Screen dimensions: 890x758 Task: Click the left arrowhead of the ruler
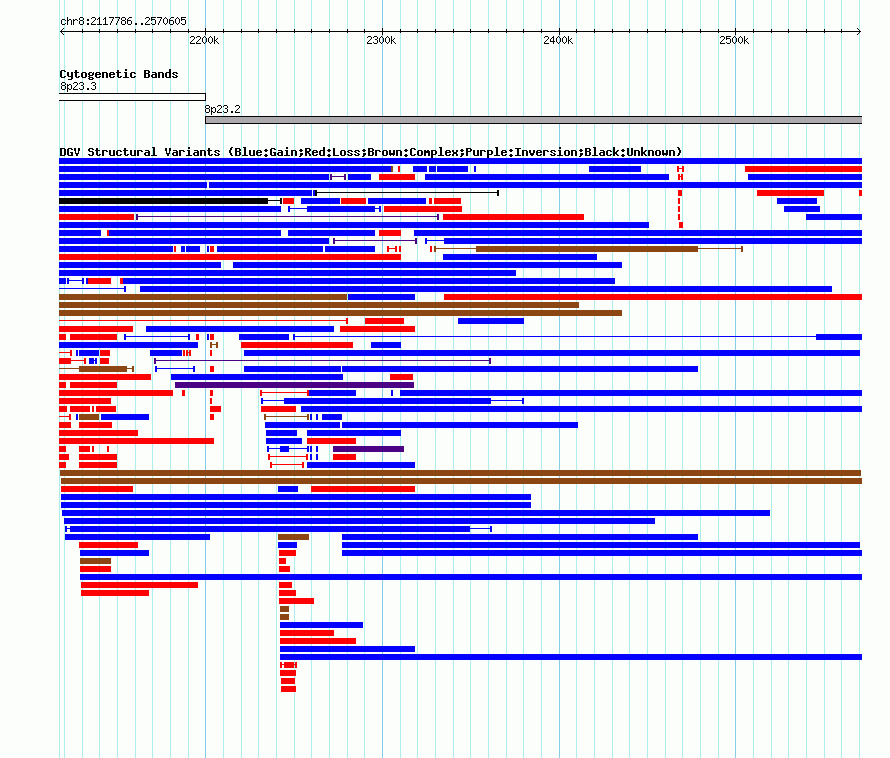pos(62,31)
